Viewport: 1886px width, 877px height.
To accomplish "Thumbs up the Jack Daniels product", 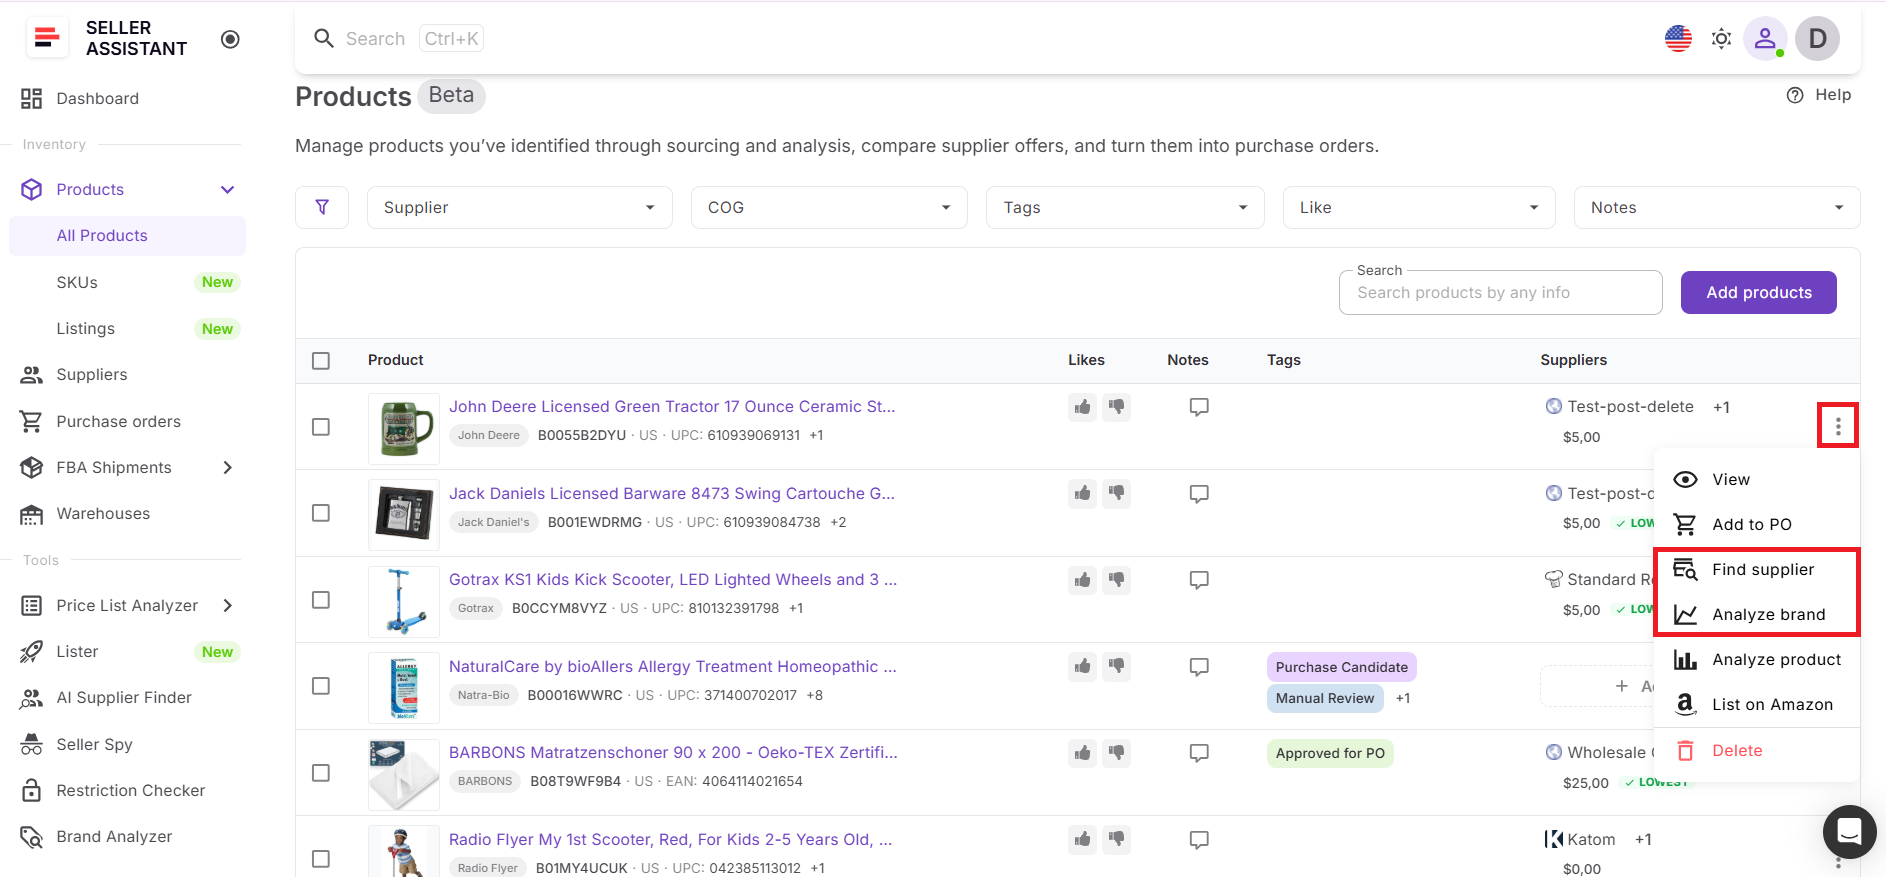I will 1082,493.
